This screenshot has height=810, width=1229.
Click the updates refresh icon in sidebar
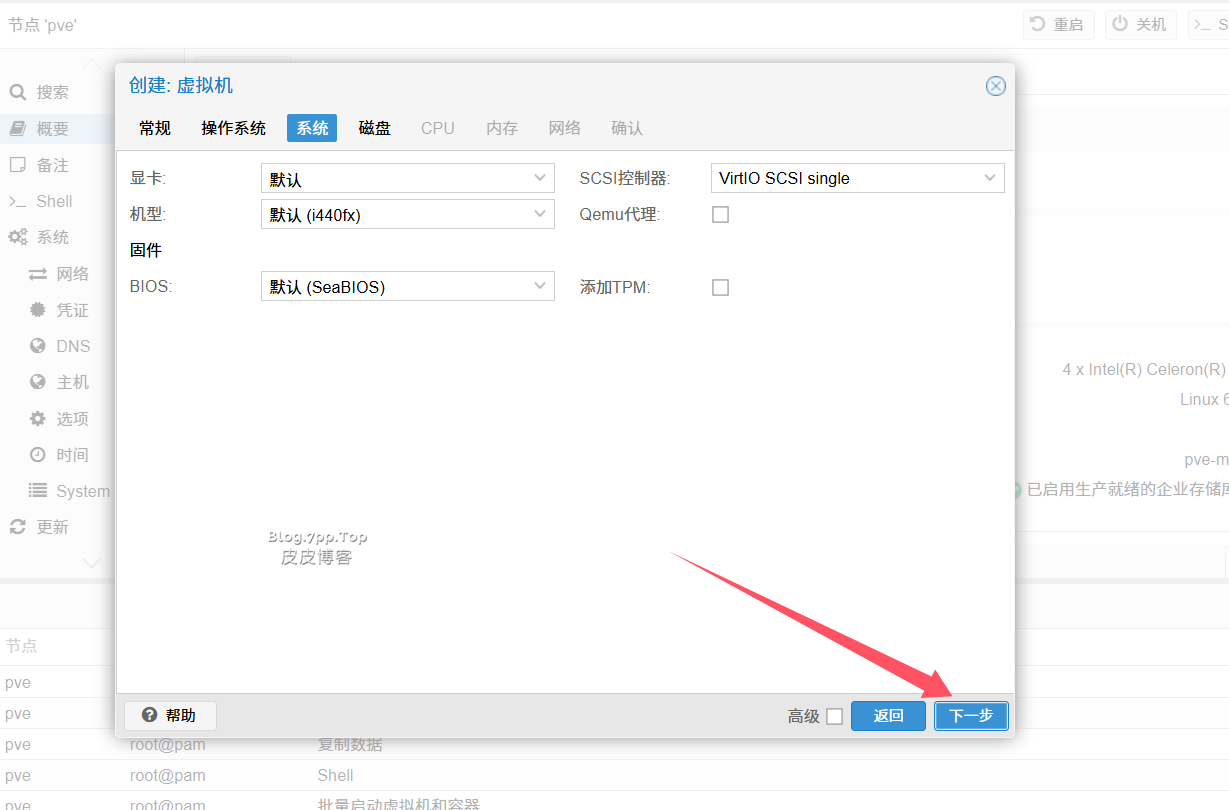pos(17,527)
